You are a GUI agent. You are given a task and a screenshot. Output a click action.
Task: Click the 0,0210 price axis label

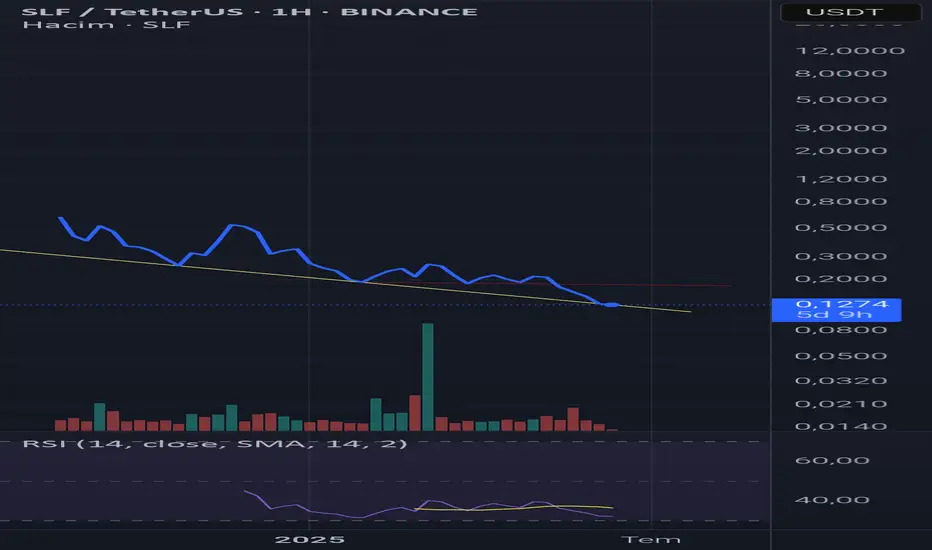coord(841,404)
